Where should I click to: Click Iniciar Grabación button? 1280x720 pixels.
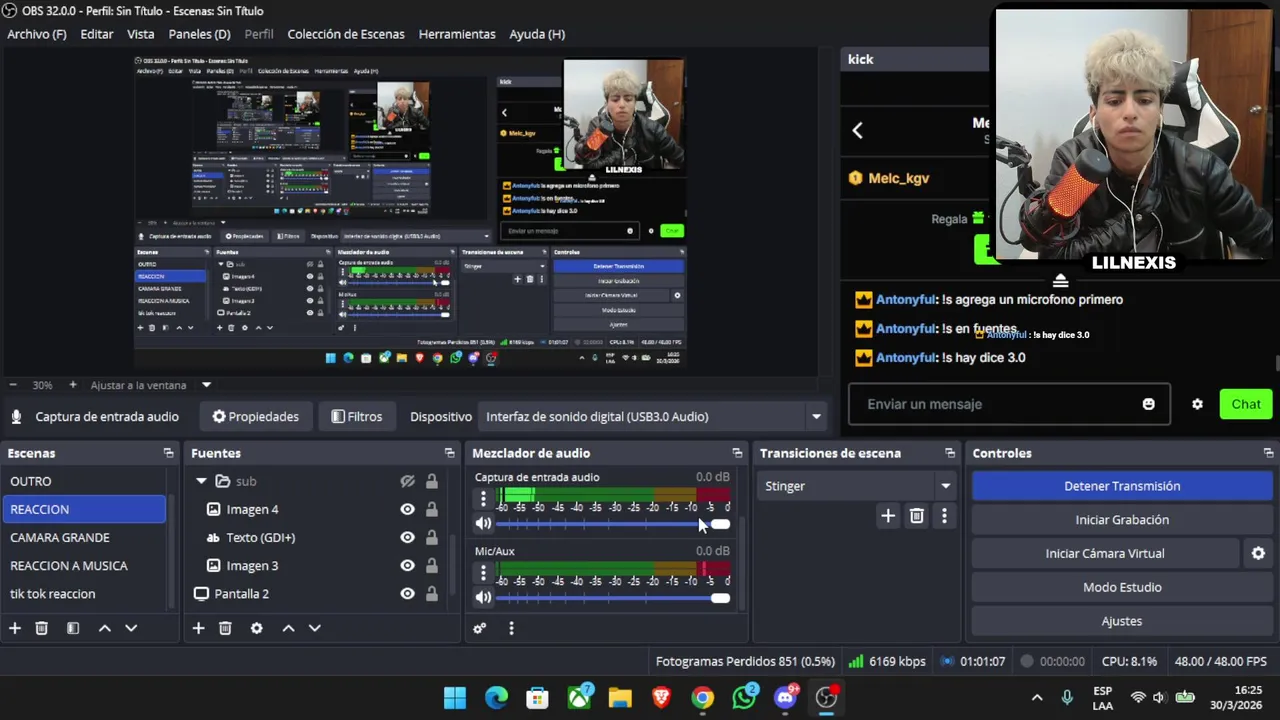click(1122, 520)
